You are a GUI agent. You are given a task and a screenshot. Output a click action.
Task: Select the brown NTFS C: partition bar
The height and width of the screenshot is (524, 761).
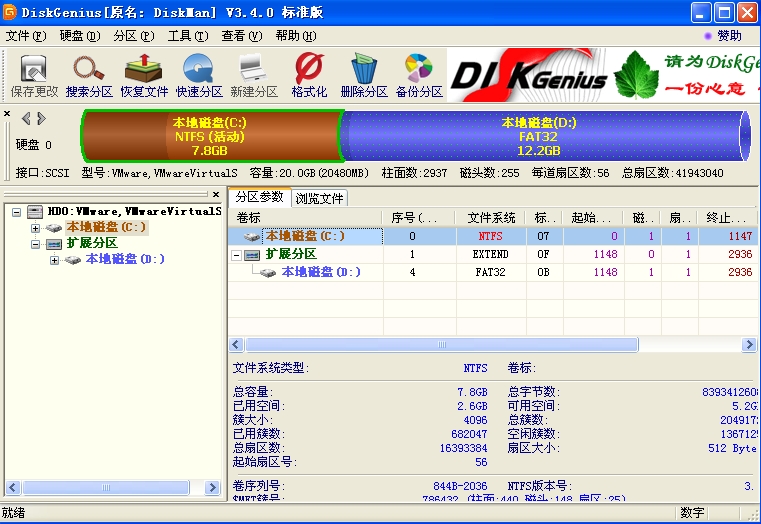[x=210, y=137]
